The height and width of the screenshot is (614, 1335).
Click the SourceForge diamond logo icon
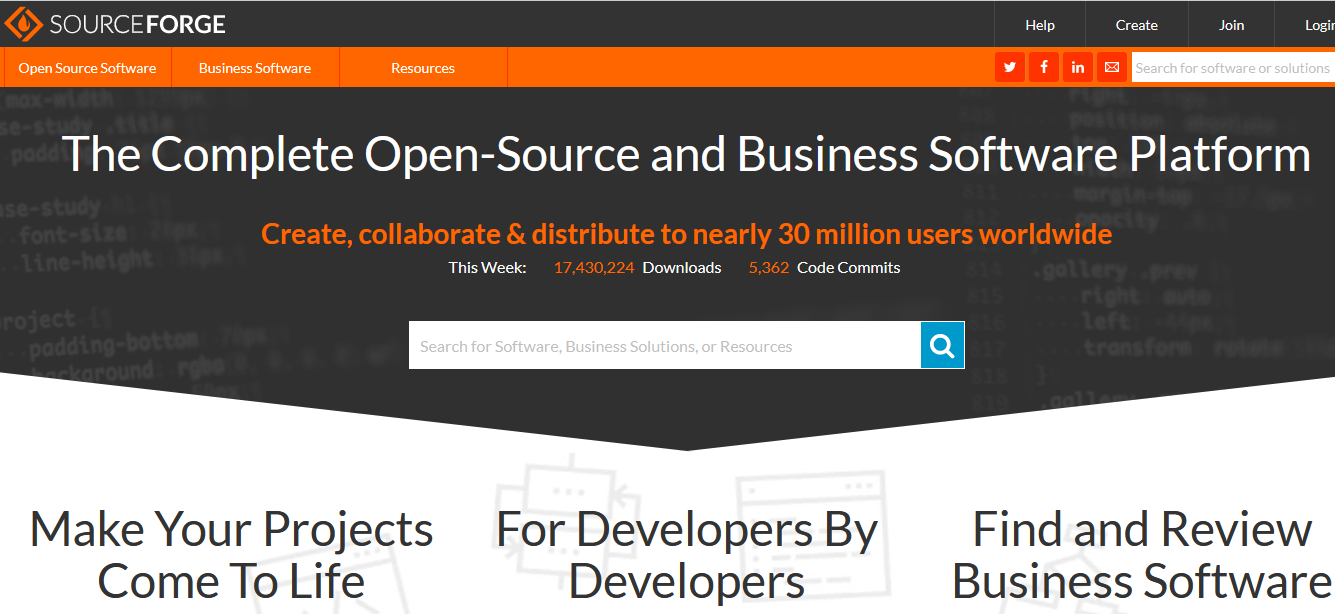(23, 24)
